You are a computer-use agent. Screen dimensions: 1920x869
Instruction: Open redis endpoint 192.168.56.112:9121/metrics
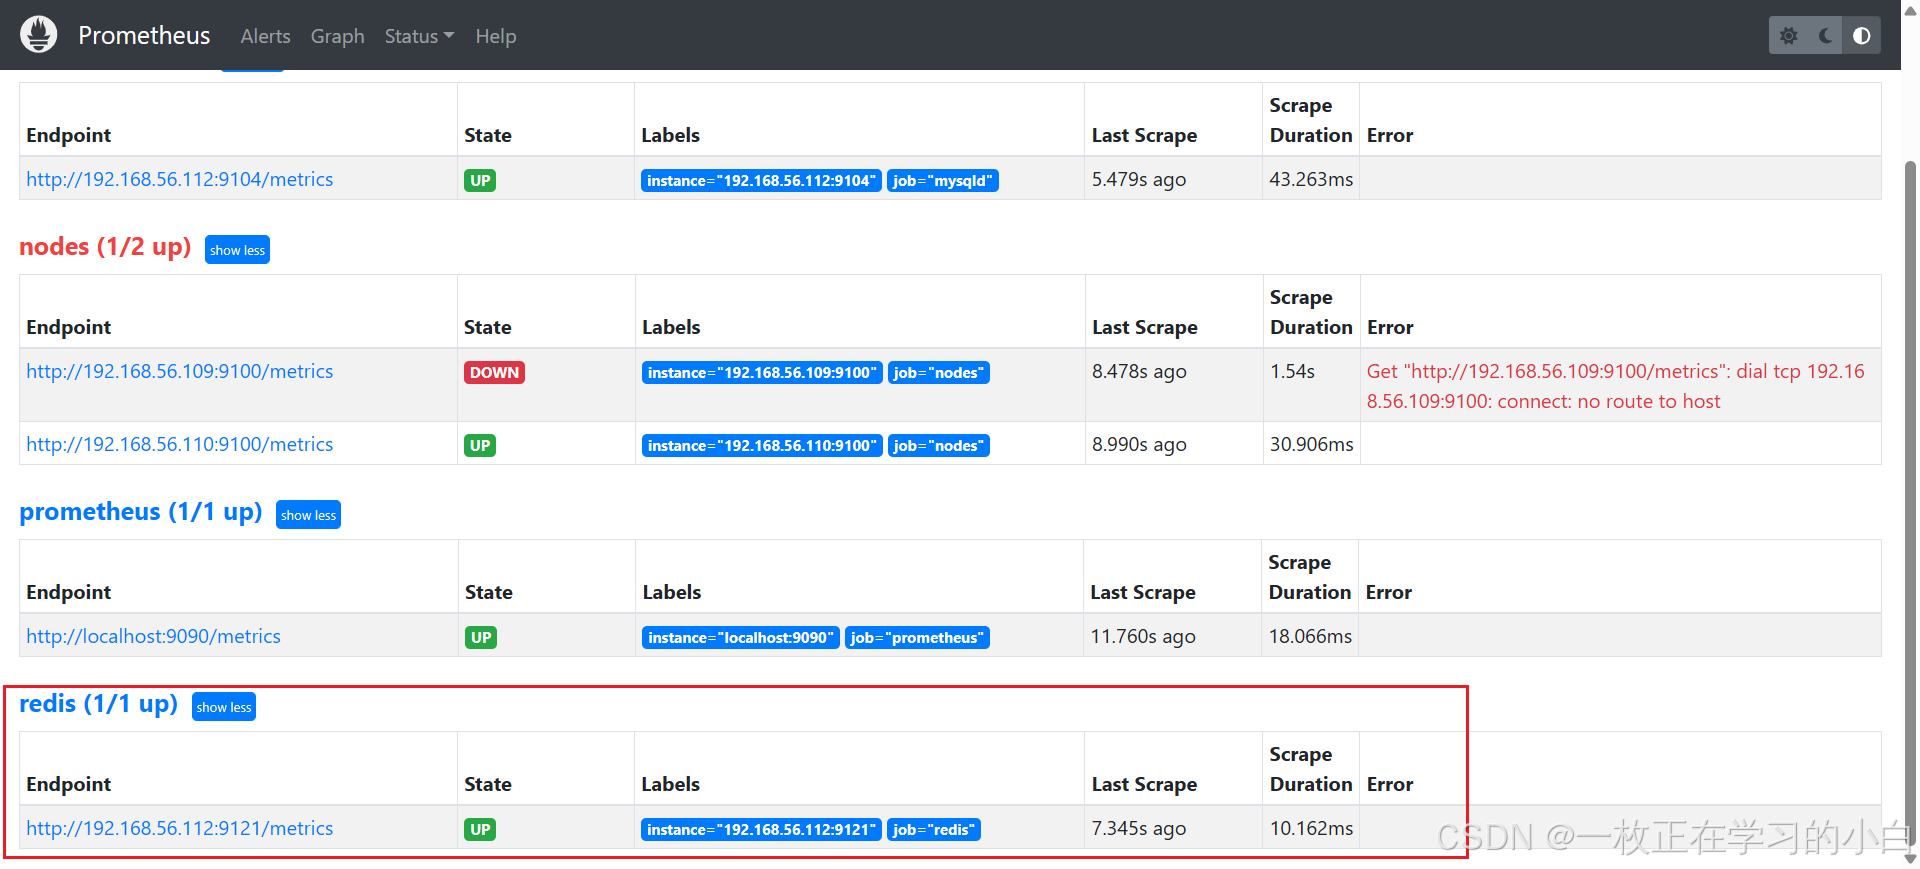(180, 828)
